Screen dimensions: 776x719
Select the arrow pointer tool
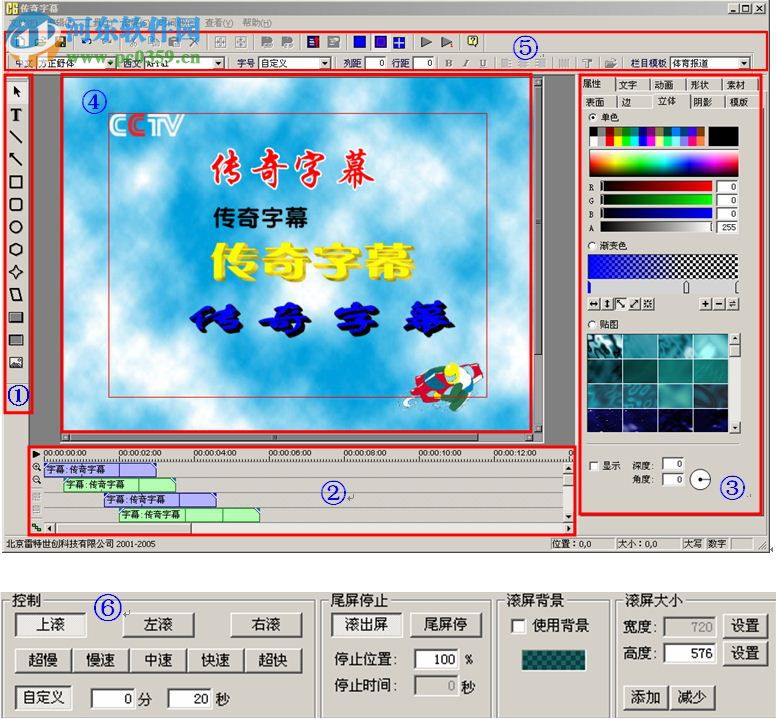pyautogui.click(x=17, y=92)
